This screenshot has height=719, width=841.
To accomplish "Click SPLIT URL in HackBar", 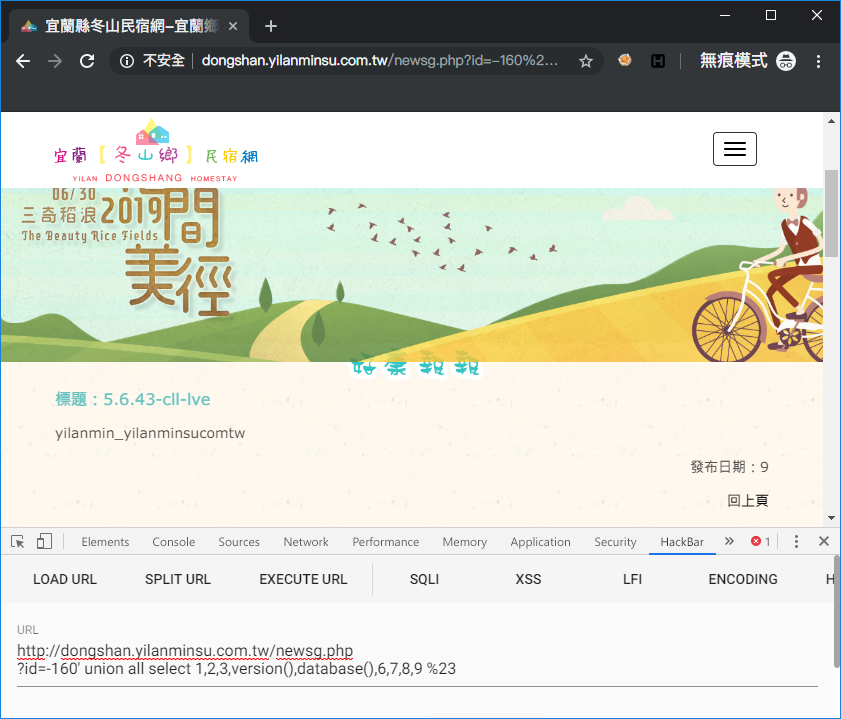I will tap(178, 579).
